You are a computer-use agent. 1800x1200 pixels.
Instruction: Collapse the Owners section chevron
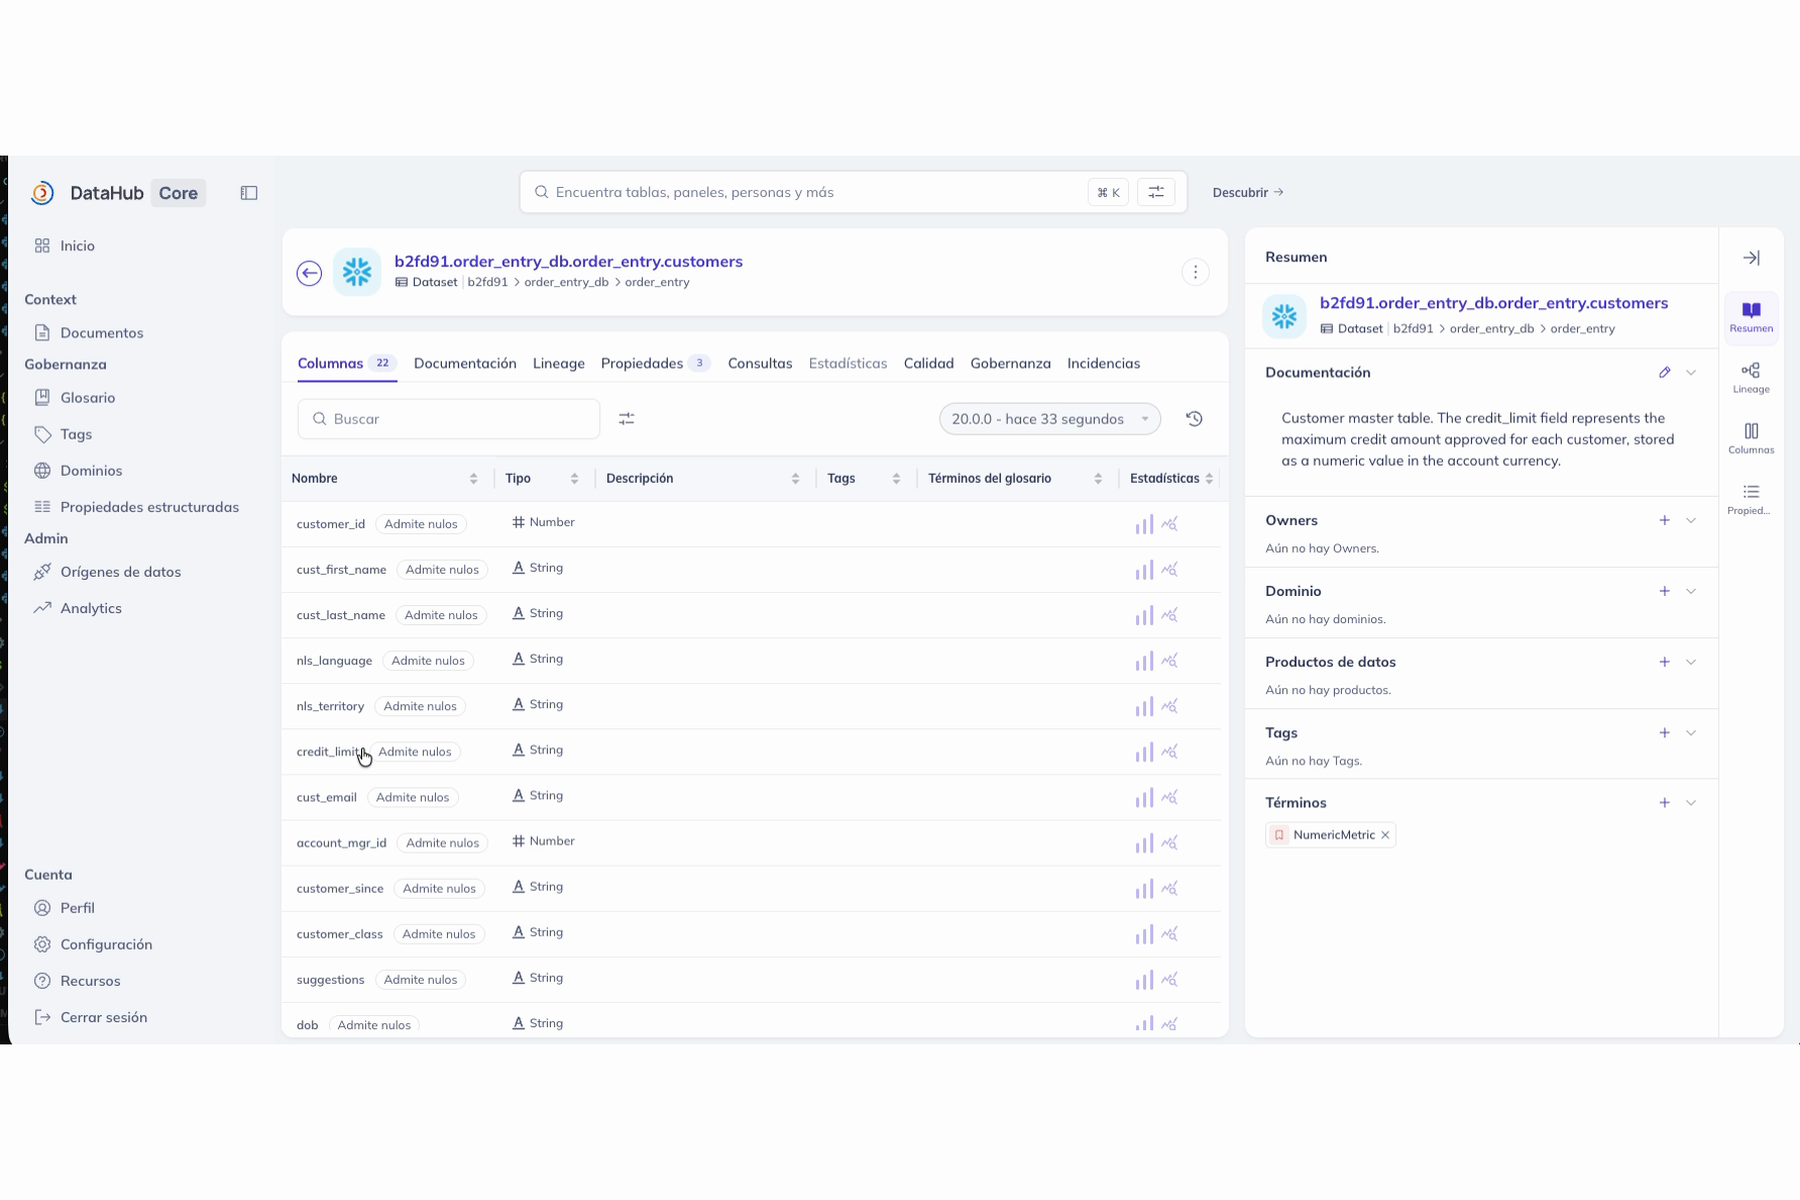point(1691,520)
